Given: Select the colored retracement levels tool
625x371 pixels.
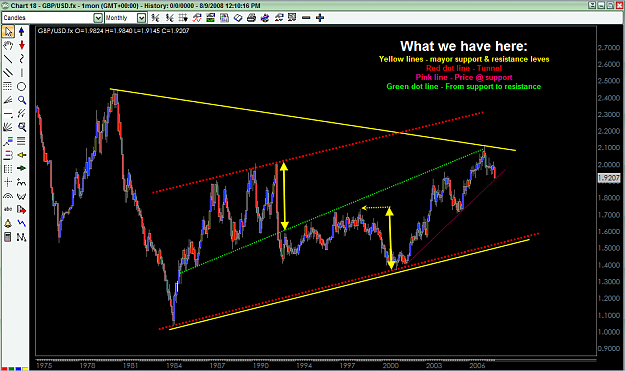Looking at the screenshot, I should tap(8, 141).
